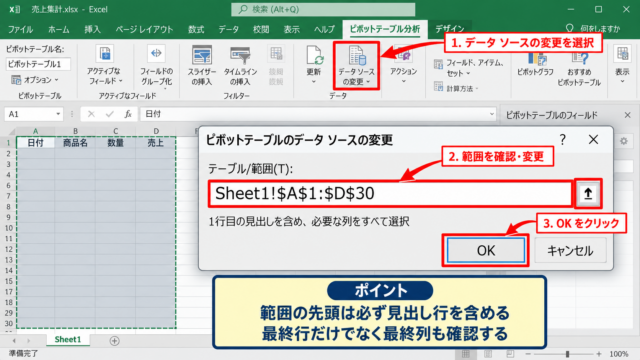Add a new sheet with plus icon
The width and height of the screenshot is (640, 360).
pos(114,341)
